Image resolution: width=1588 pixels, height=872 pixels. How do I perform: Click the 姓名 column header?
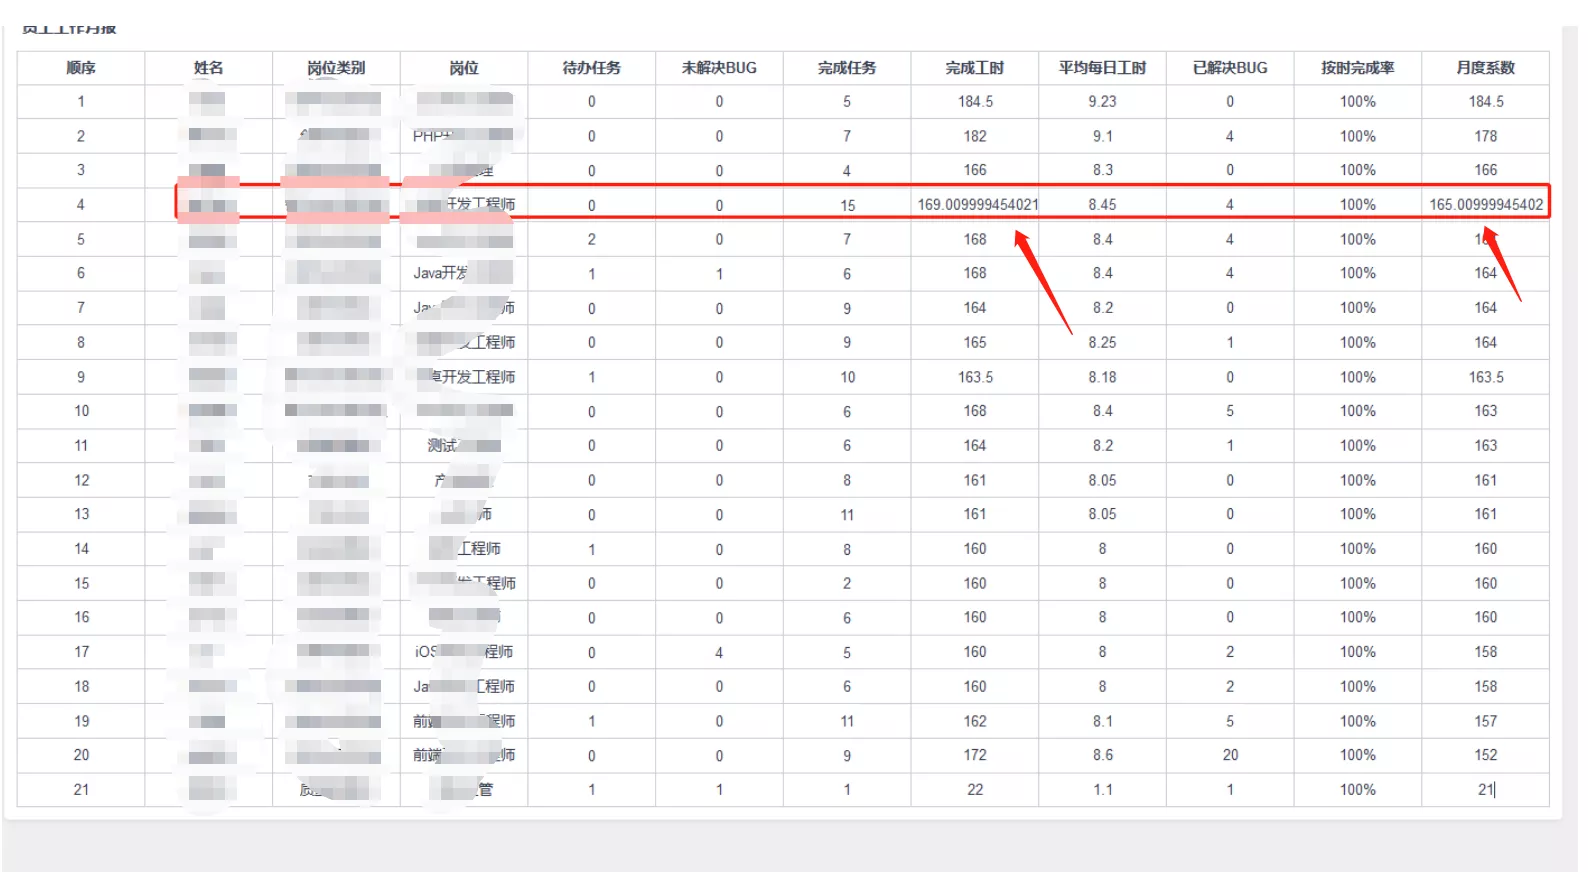click(x=208, y=68)
